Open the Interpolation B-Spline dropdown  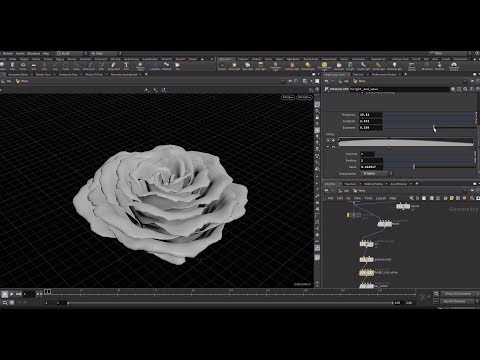(376, 173)
